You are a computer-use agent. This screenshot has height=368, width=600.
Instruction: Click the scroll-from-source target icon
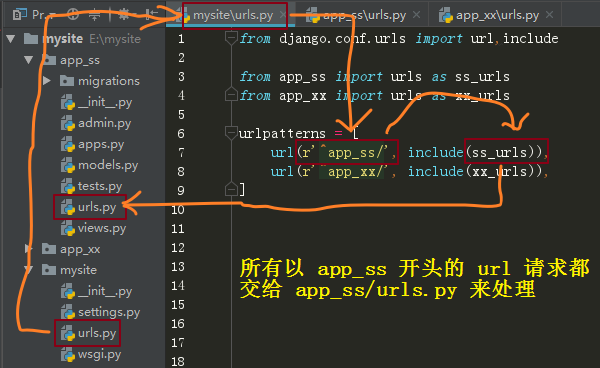click(73, 15)
